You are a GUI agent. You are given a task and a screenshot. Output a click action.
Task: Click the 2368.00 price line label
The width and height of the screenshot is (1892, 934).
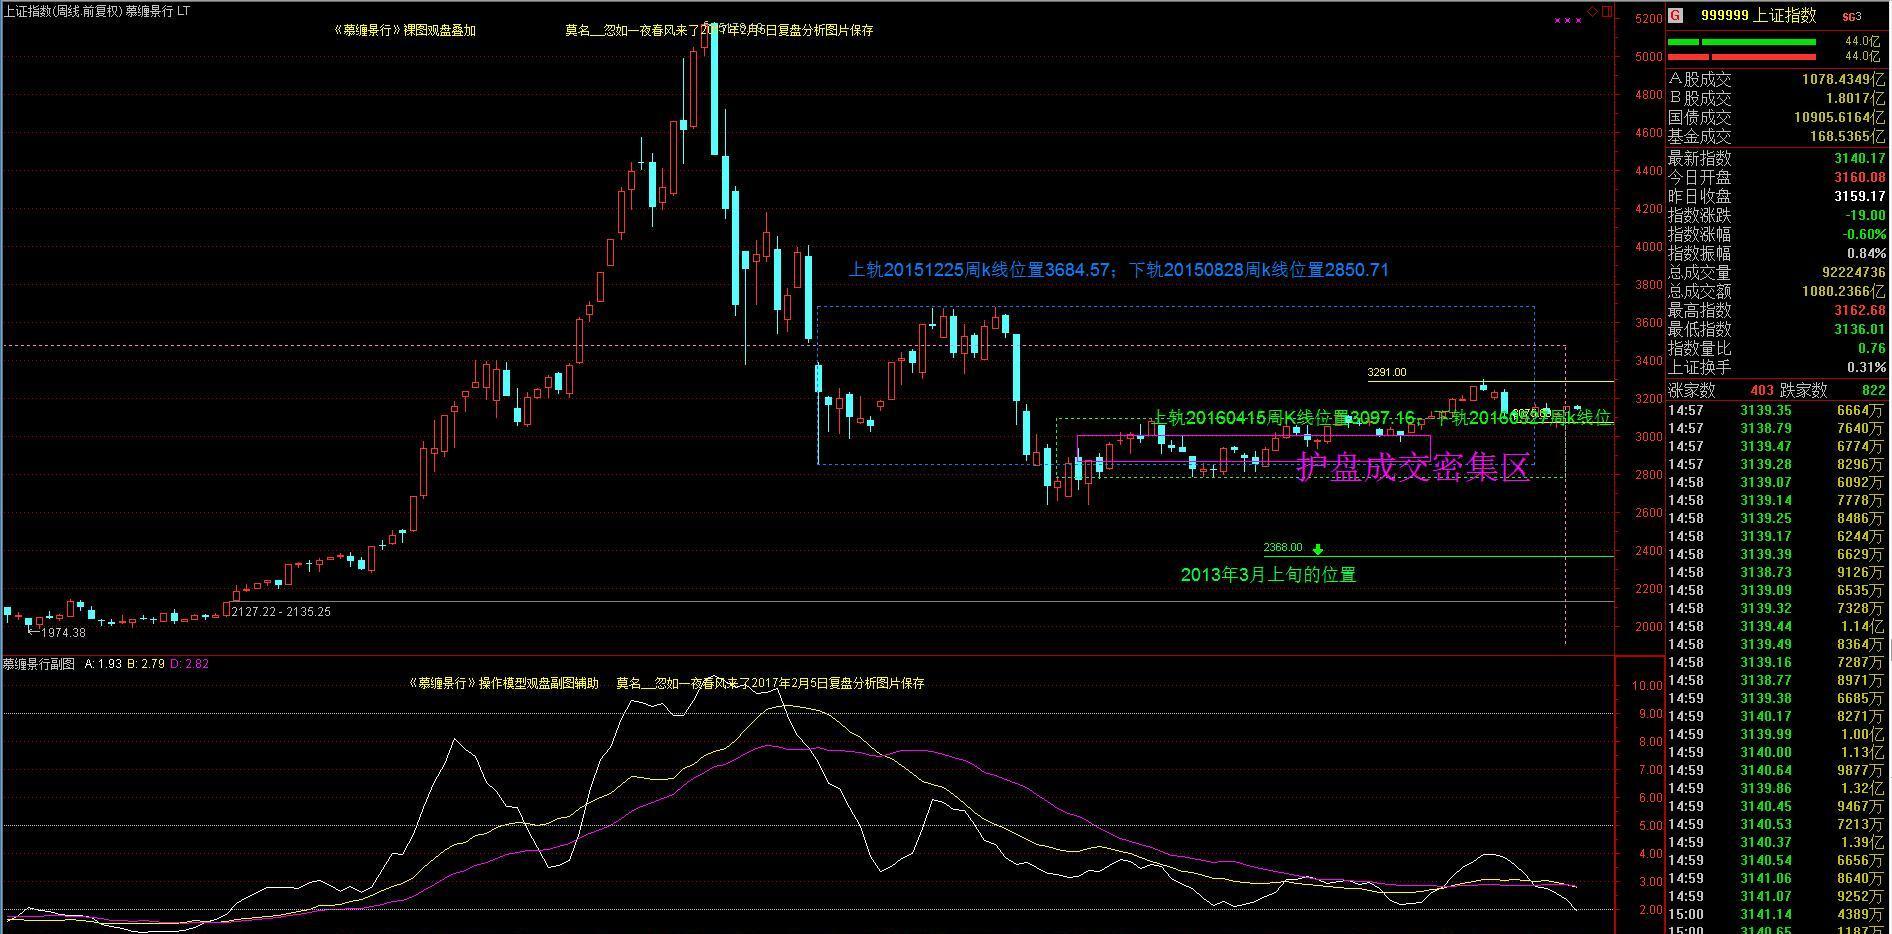tap(1283, 547)
